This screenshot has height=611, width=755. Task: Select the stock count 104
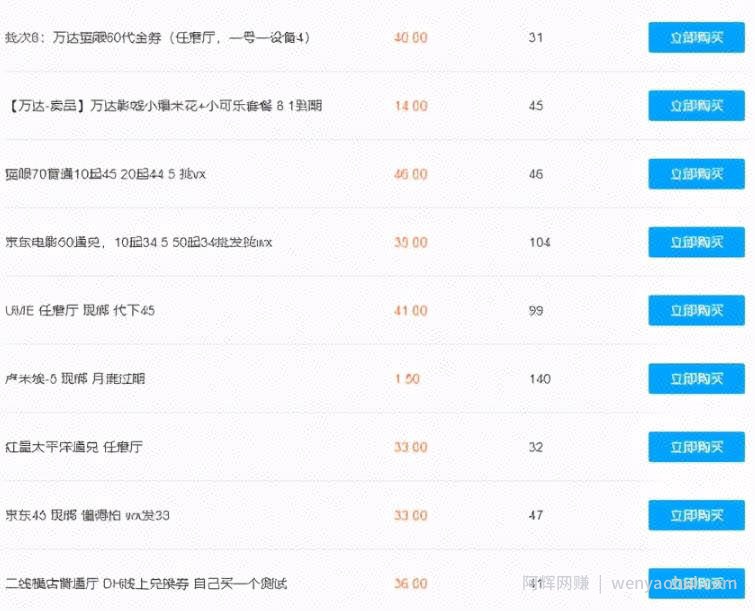point(540,242)
